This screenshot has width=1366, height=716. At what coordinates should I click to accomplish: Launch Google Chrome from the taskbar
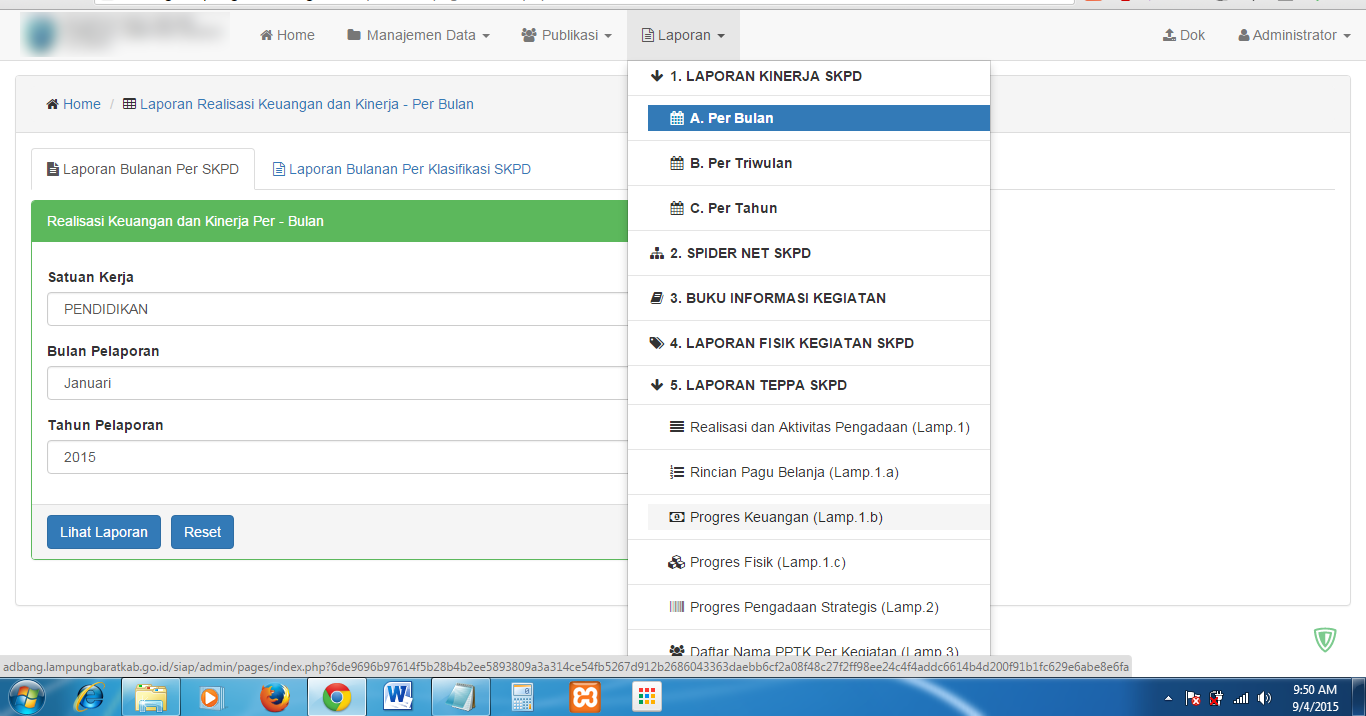coord(336,697)
